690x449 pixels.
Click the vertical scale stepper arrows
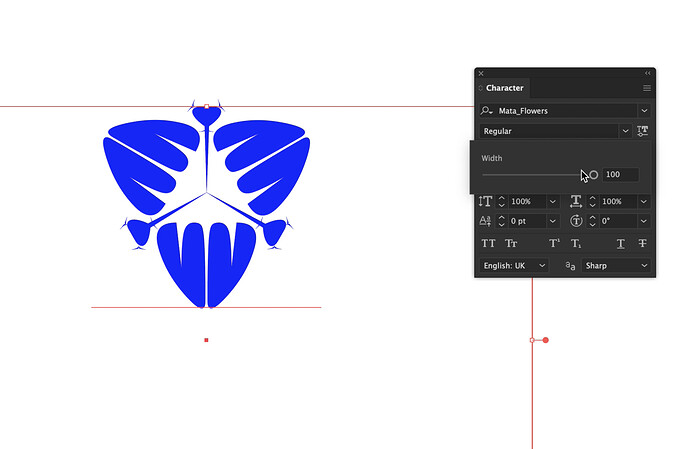pyautogui.click(x=502, y=202)
